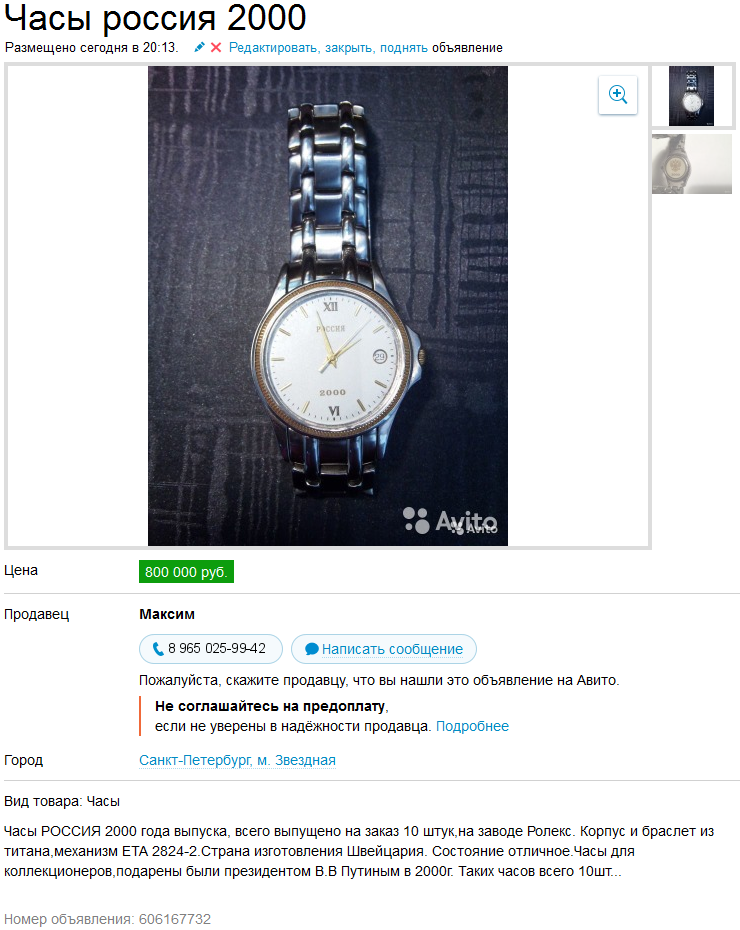Open the main watch photo
Screen dimensions: 740x930
(x=328, y=305)
